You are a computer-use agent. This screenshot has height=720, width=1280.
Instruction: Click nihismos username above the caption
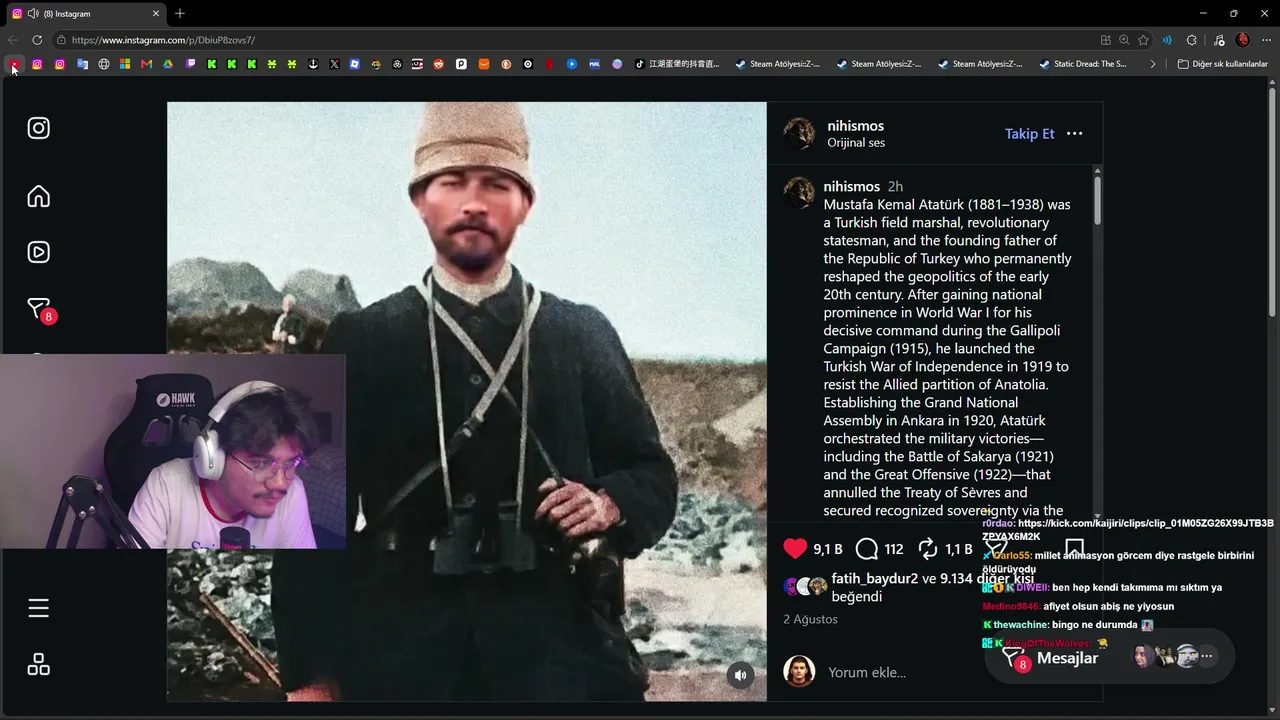click(x=851, y=187)
